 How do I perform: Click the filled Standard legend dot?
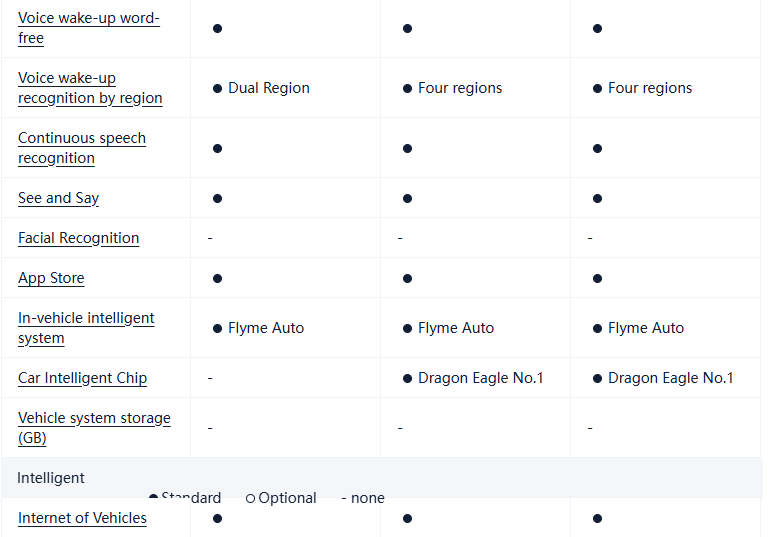point(153,498)
